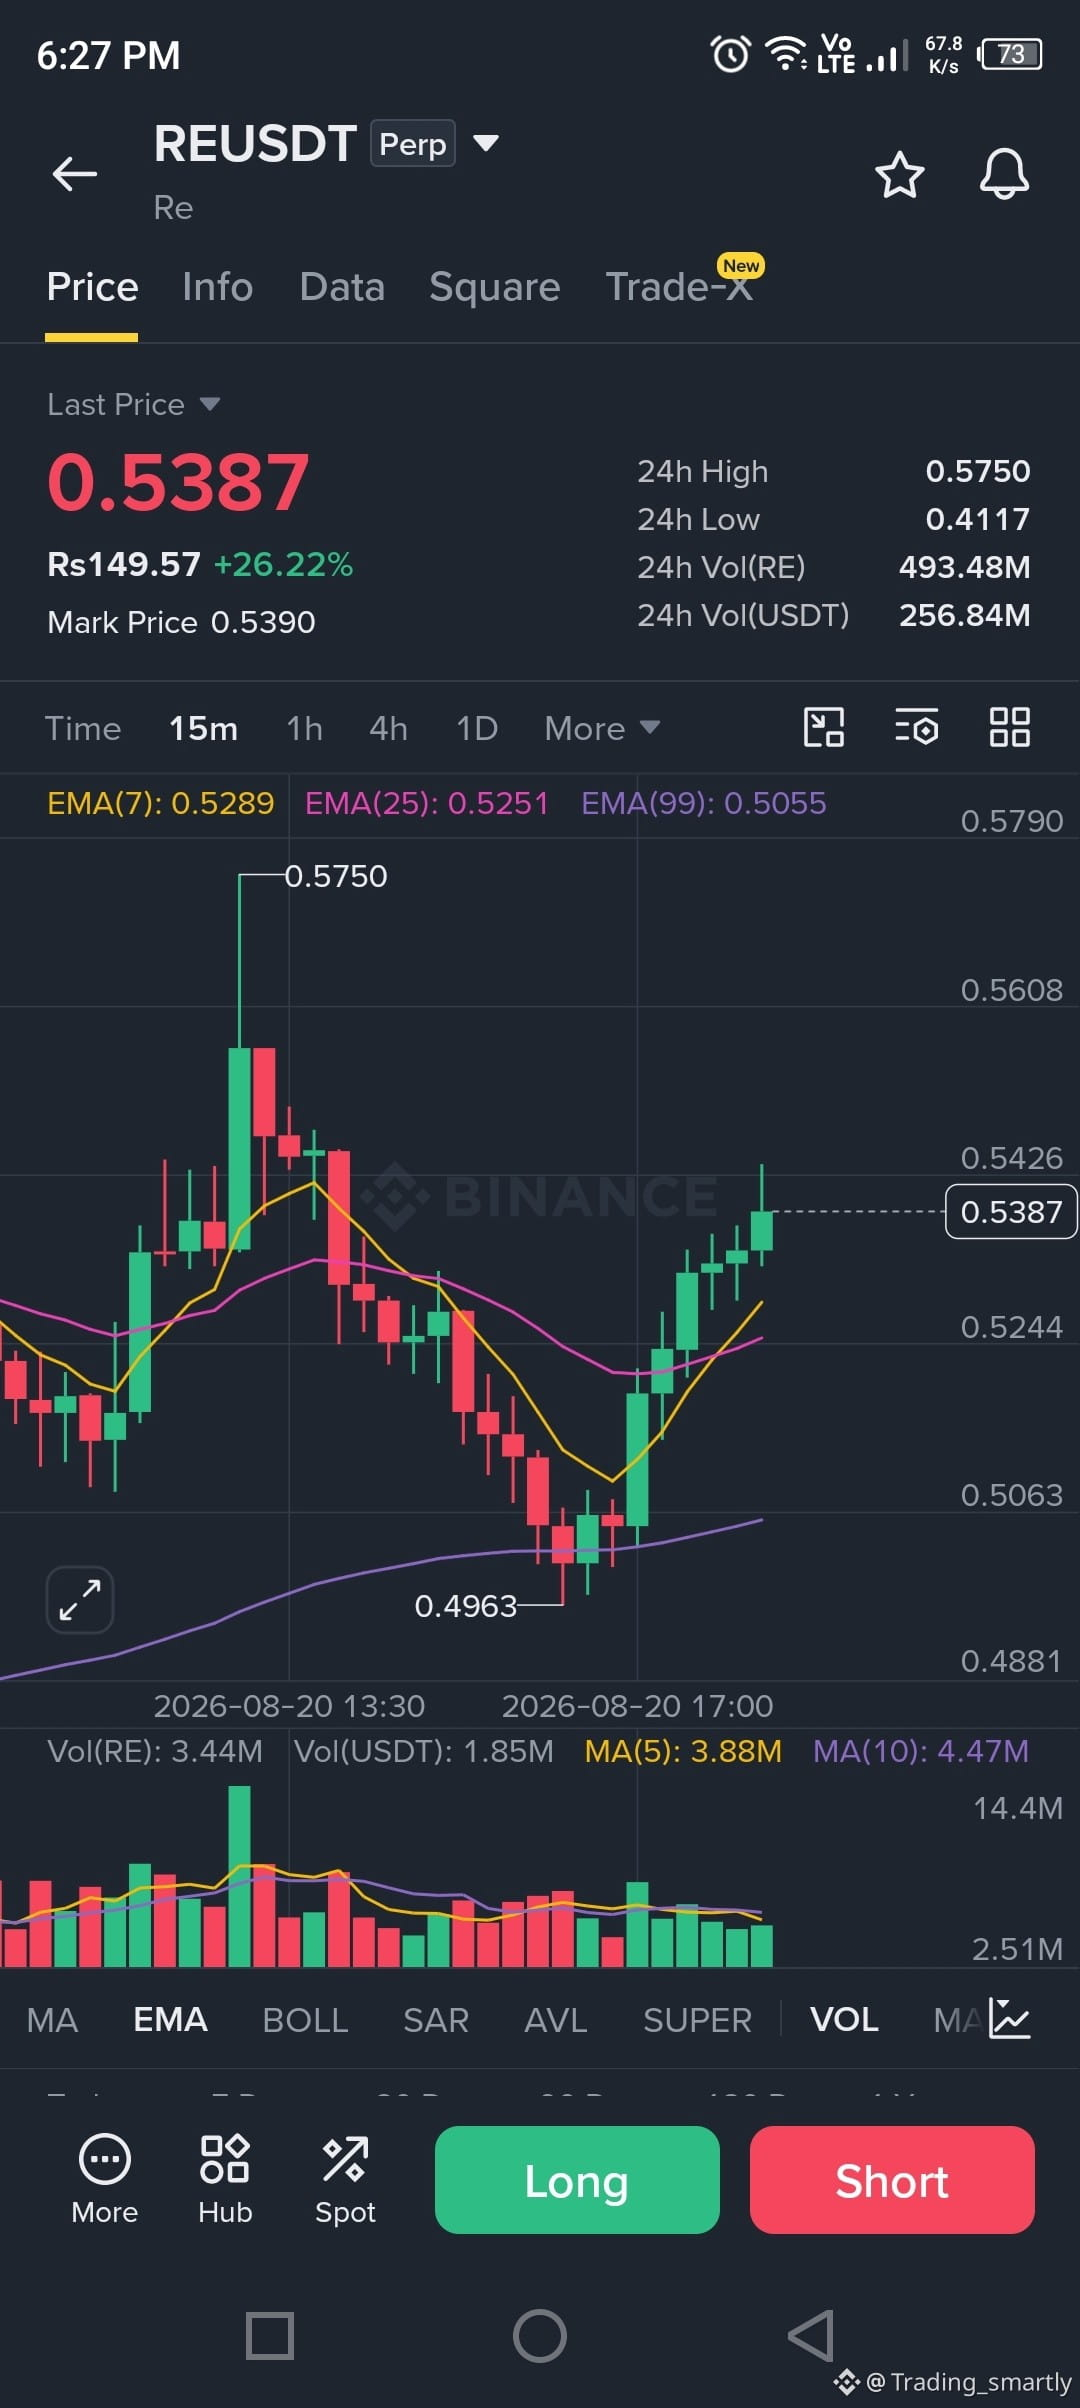Open chart grid layout icon
1080x2408 pixels.
click(x=1009, y=727)
